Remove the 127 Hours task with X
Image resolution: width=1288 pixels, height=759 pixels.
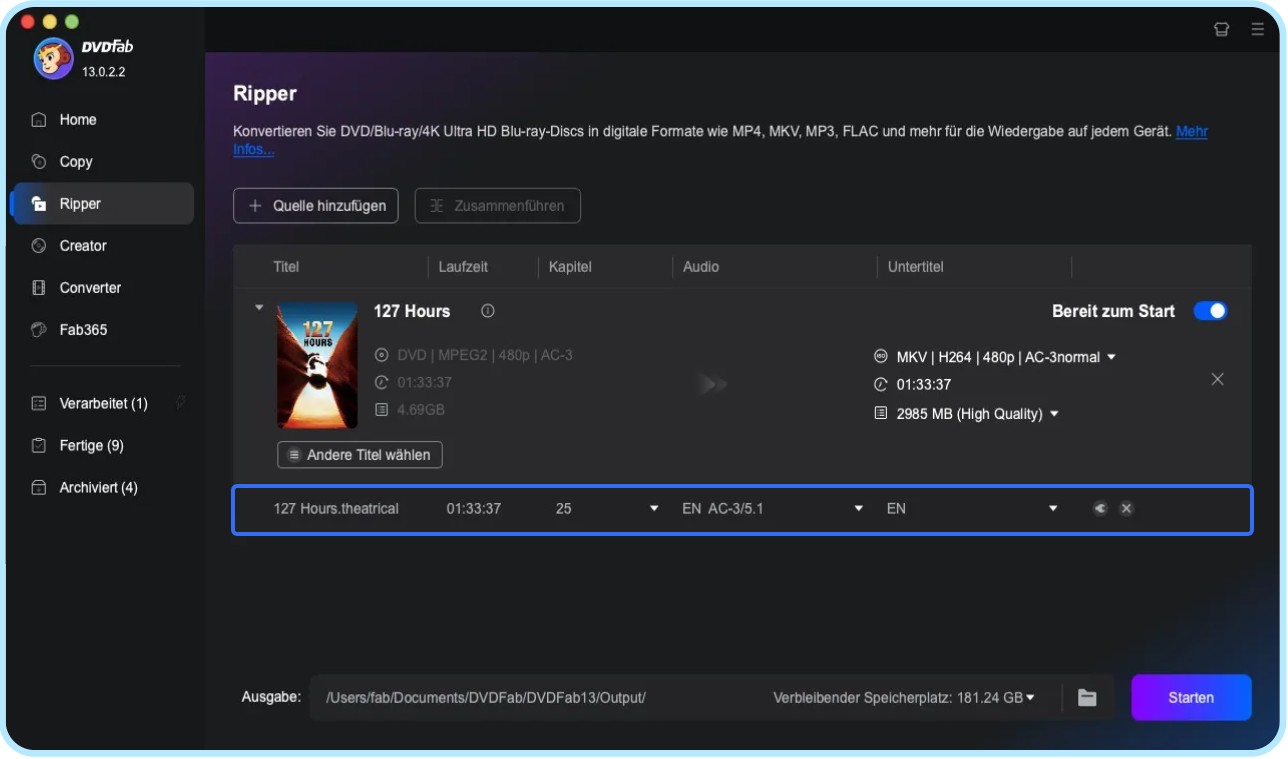[1217, 380]
